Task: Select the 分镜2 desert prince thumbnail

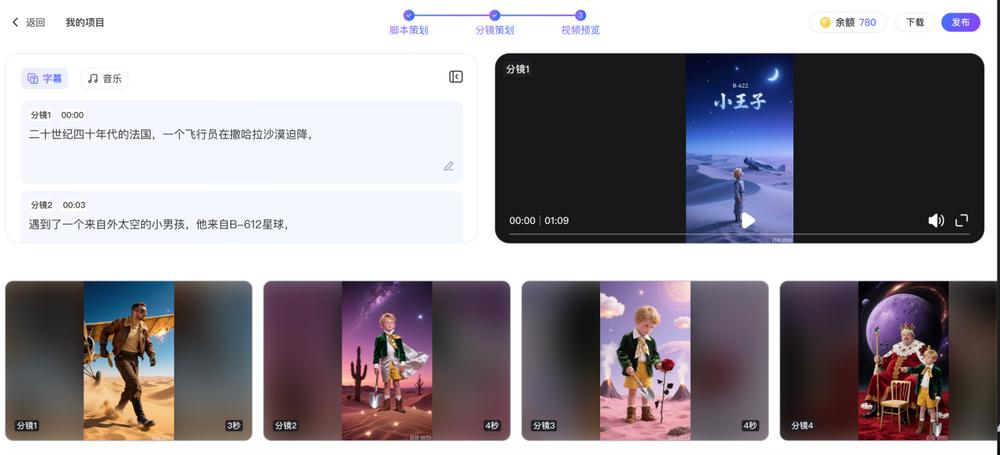Action: pos(386,361)
